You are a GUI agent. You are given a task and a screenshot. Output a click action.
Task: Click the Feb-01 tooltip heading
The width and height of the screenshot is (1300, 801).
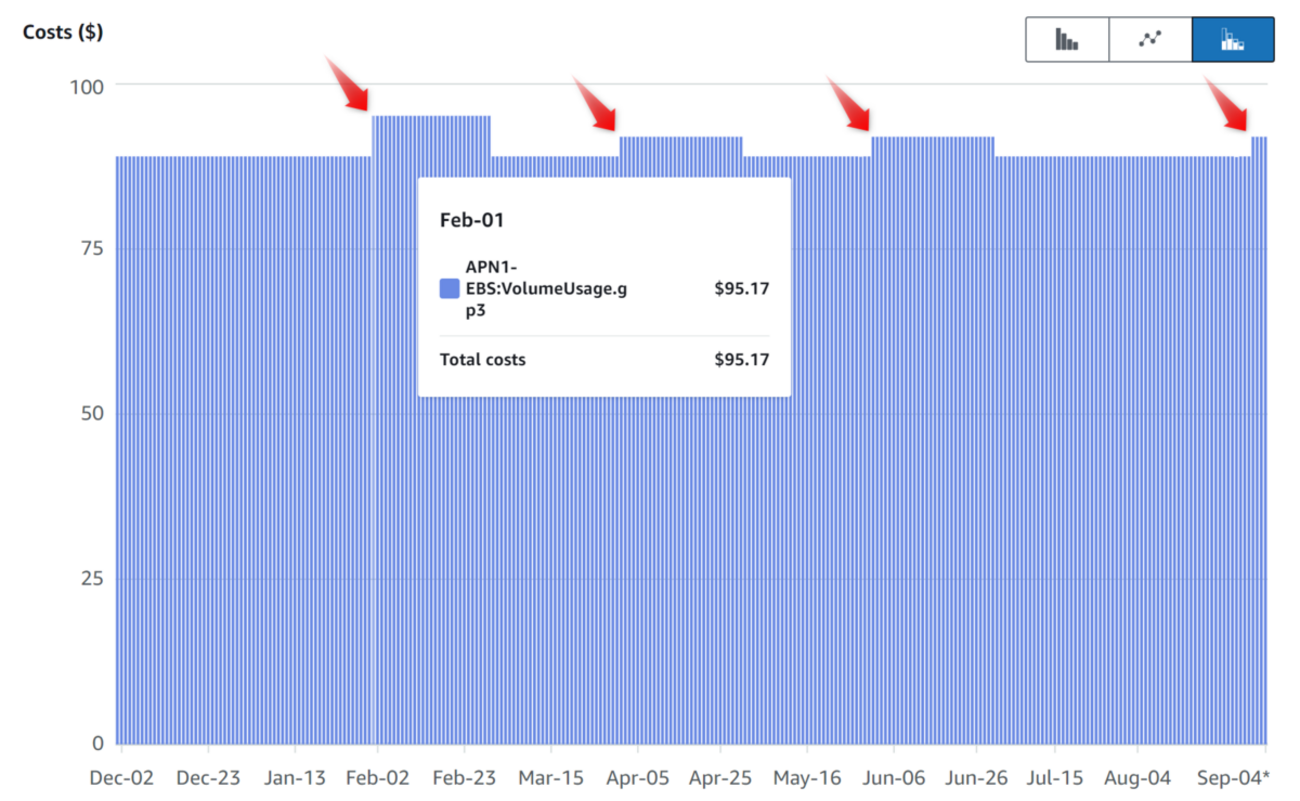(x=472, y=220)
